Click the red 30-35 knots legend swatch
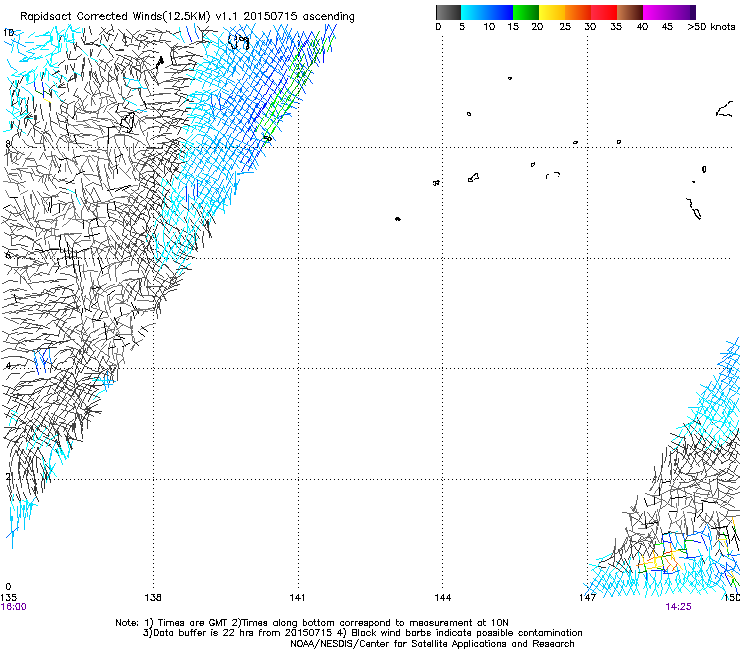Screen dimensions: 740x650 point(604,12)
